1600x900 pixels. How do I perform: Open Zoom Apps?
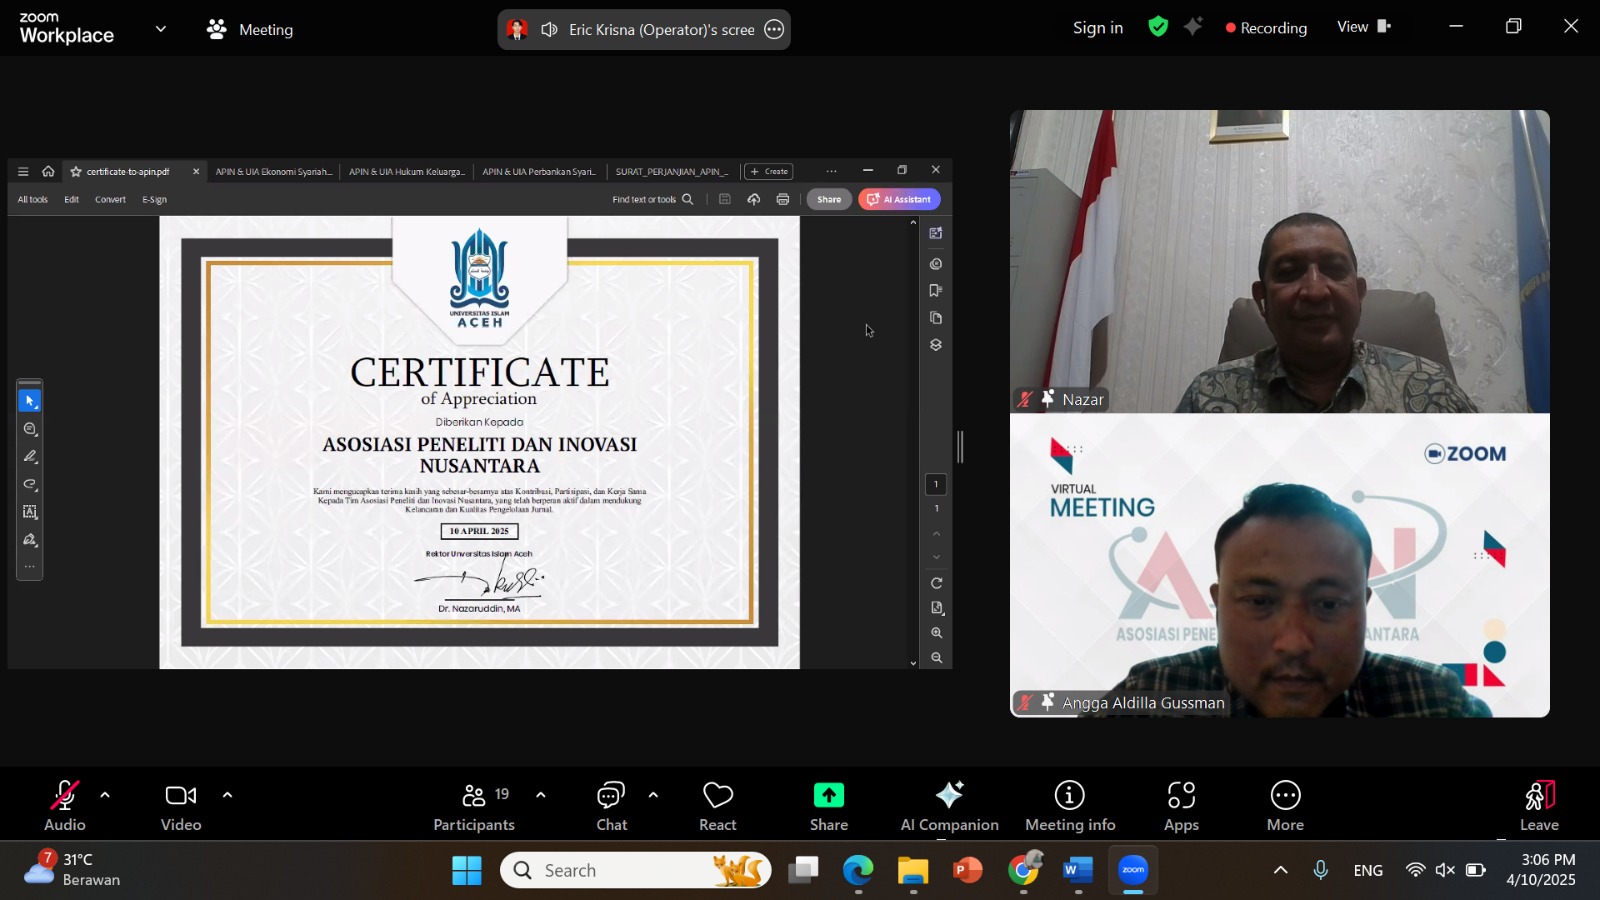pos(1181,806)
